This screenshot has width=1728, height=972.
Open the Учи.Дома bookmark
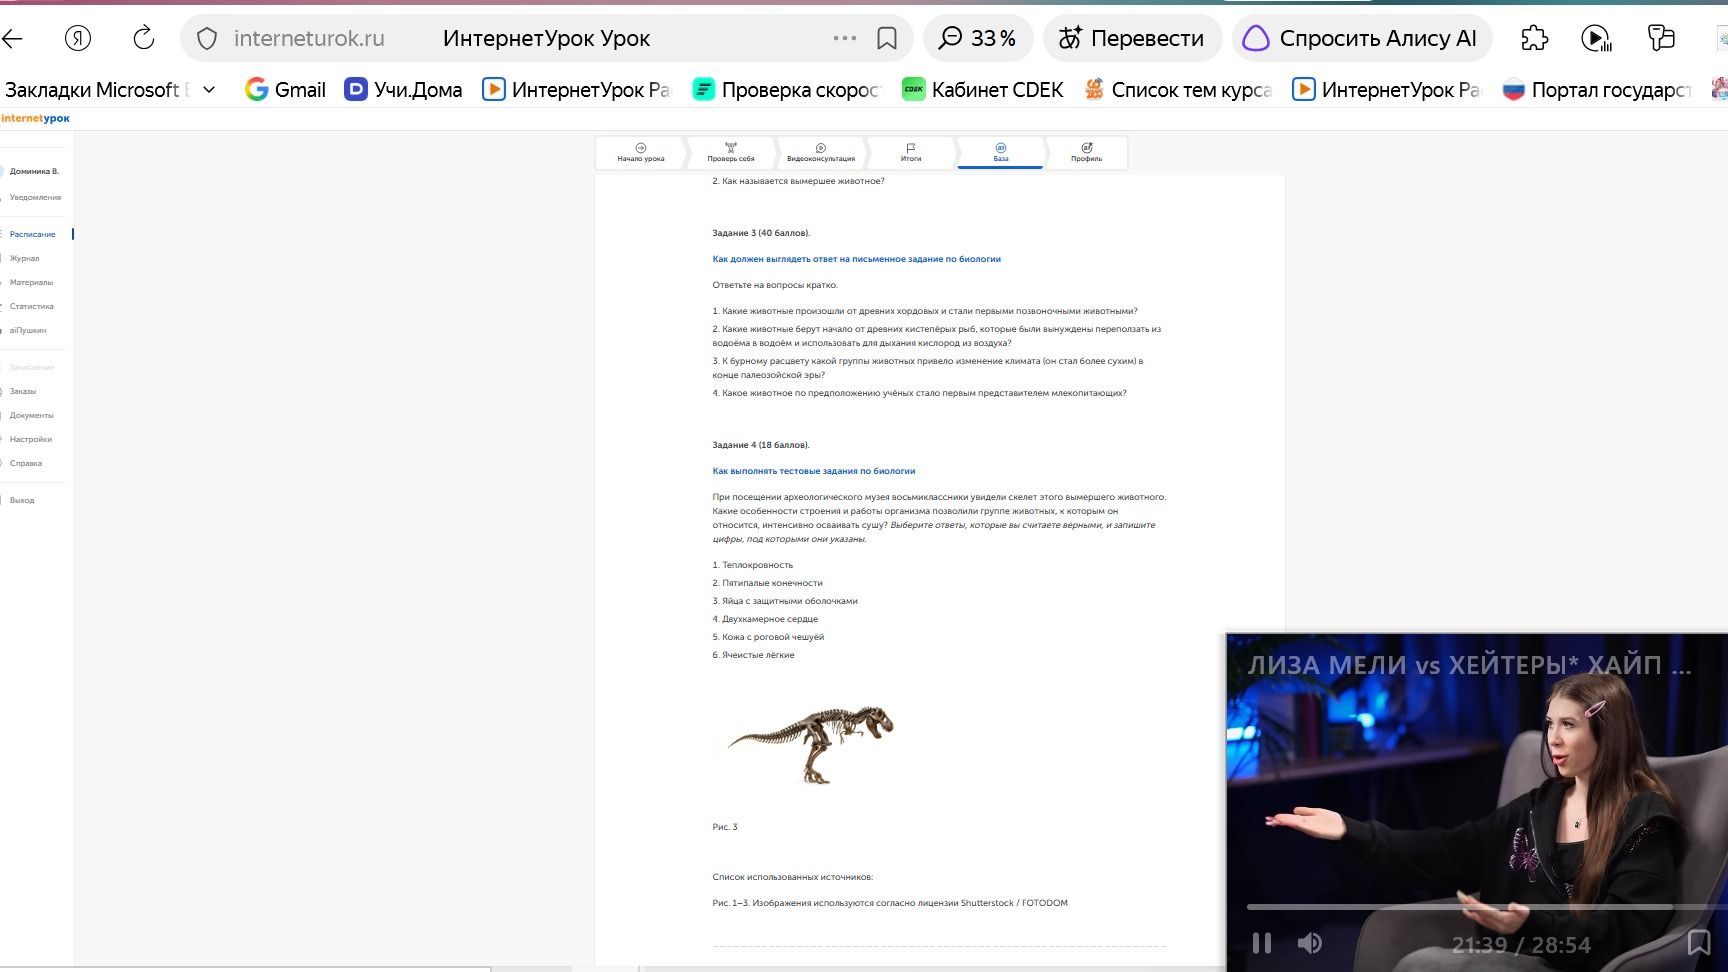click(x=403, y=90)
